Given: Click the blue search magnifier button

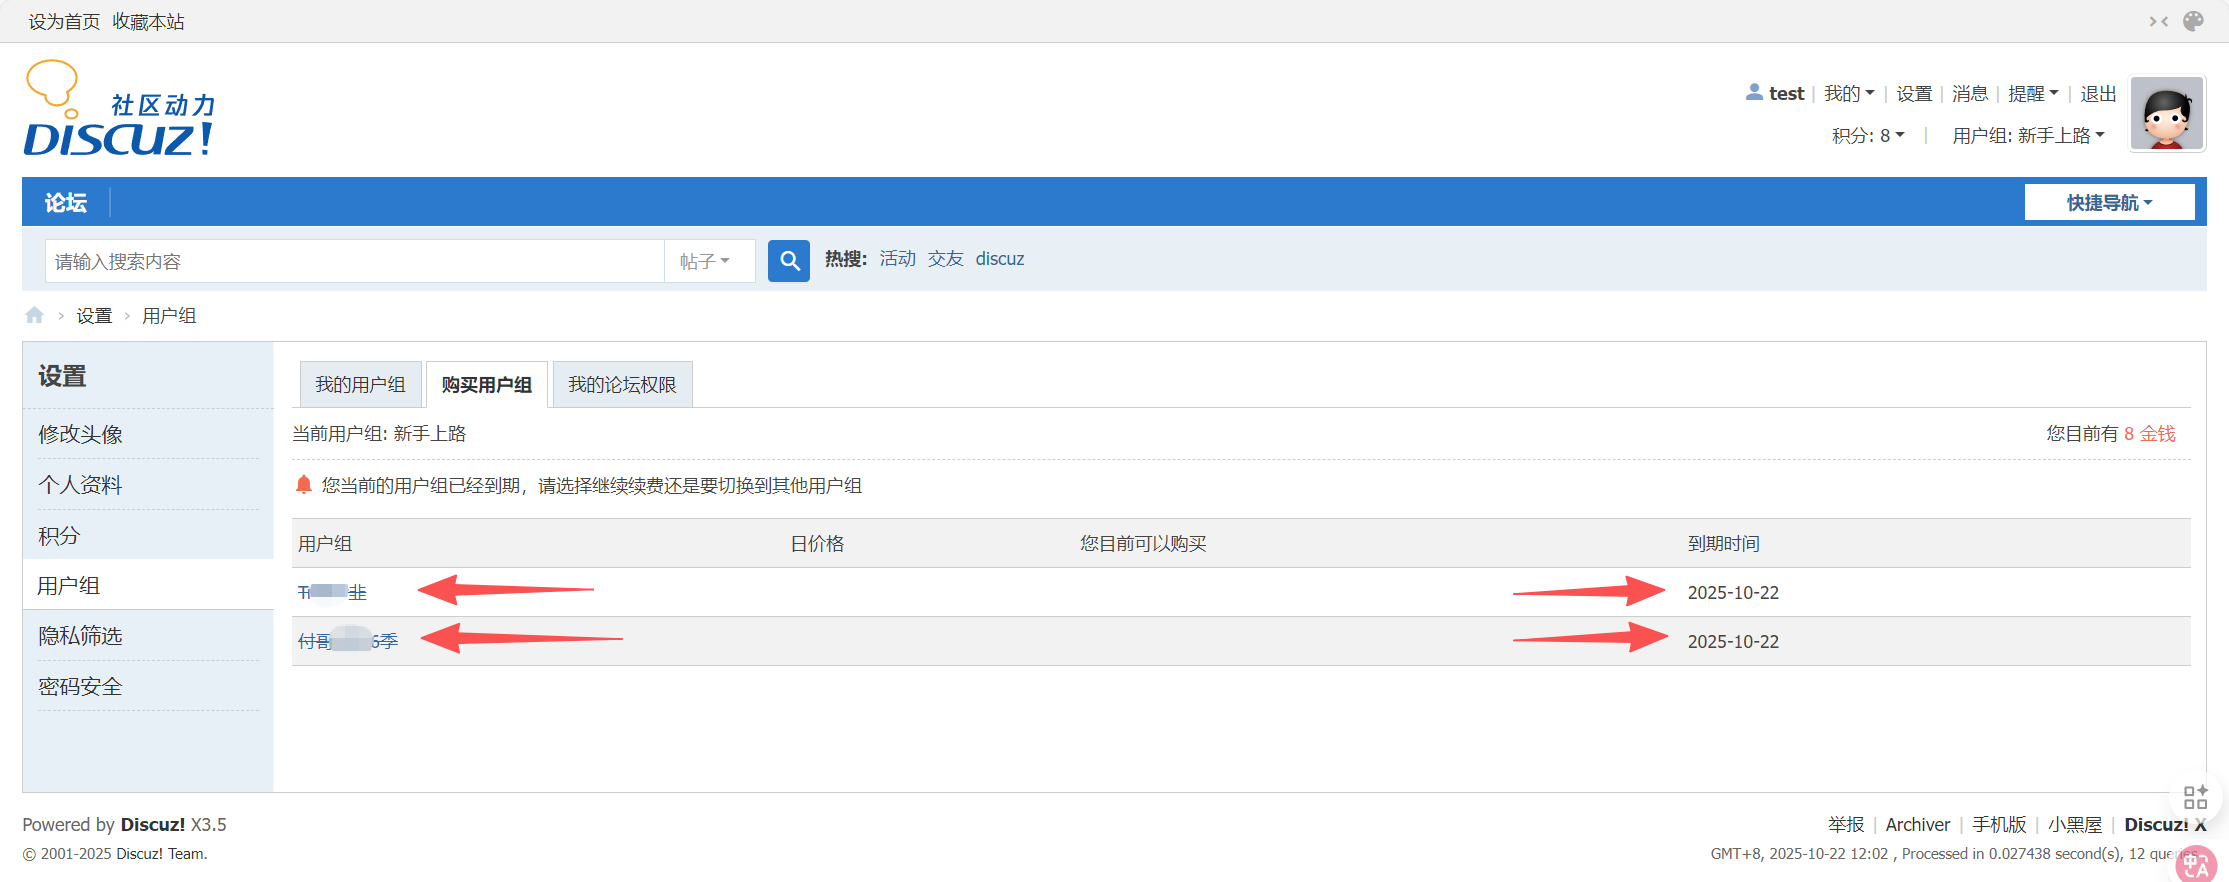Looking at the screenshot, I should coord(788,261).
